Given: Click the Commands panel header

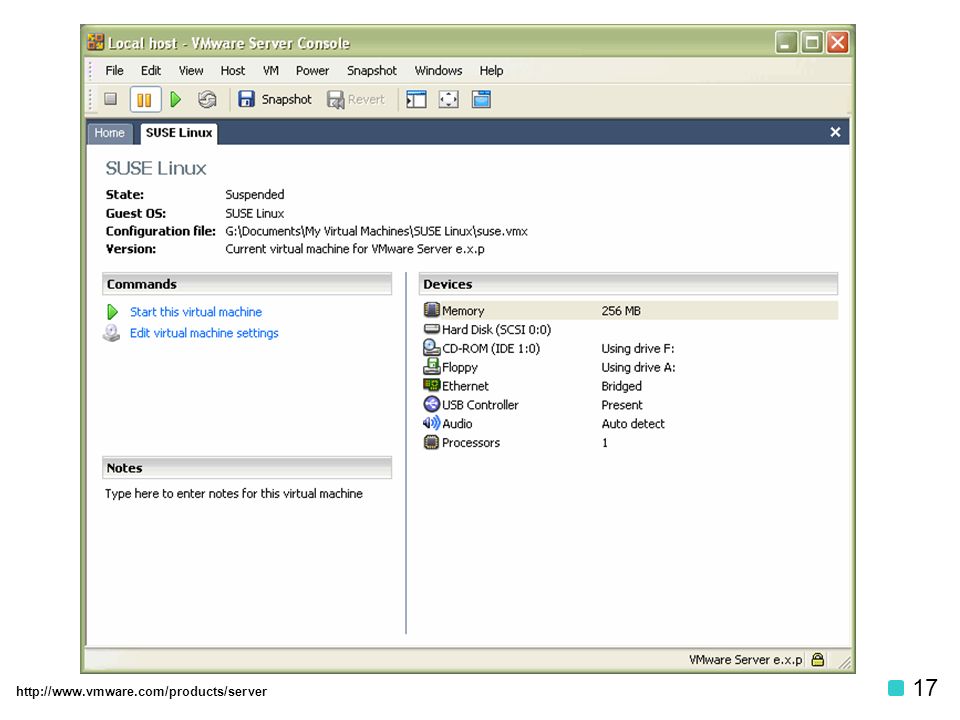Looking at the screenshot, I should pos(247,284).
